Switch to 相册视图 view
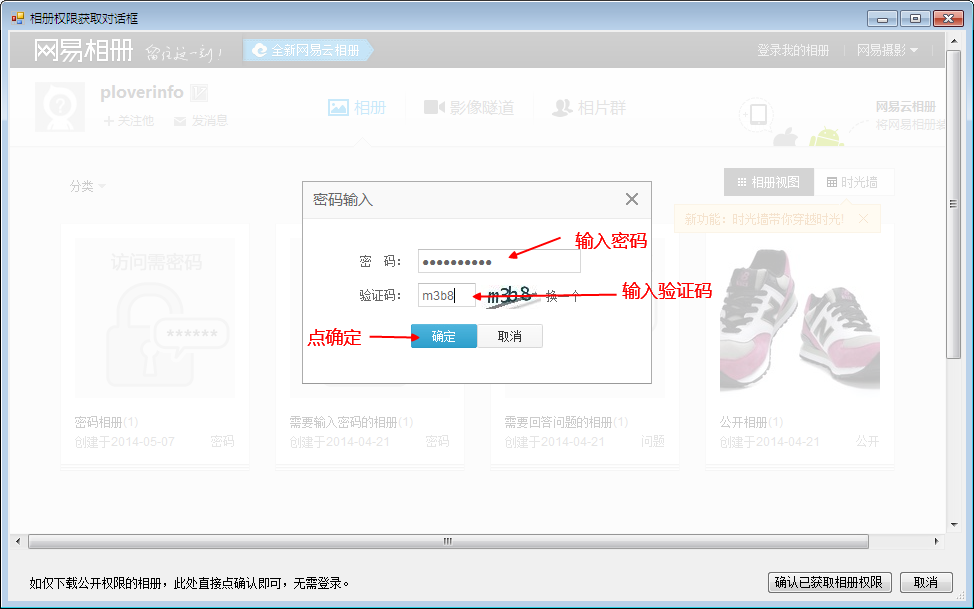The image size is (974, 609). click(768, 182)
